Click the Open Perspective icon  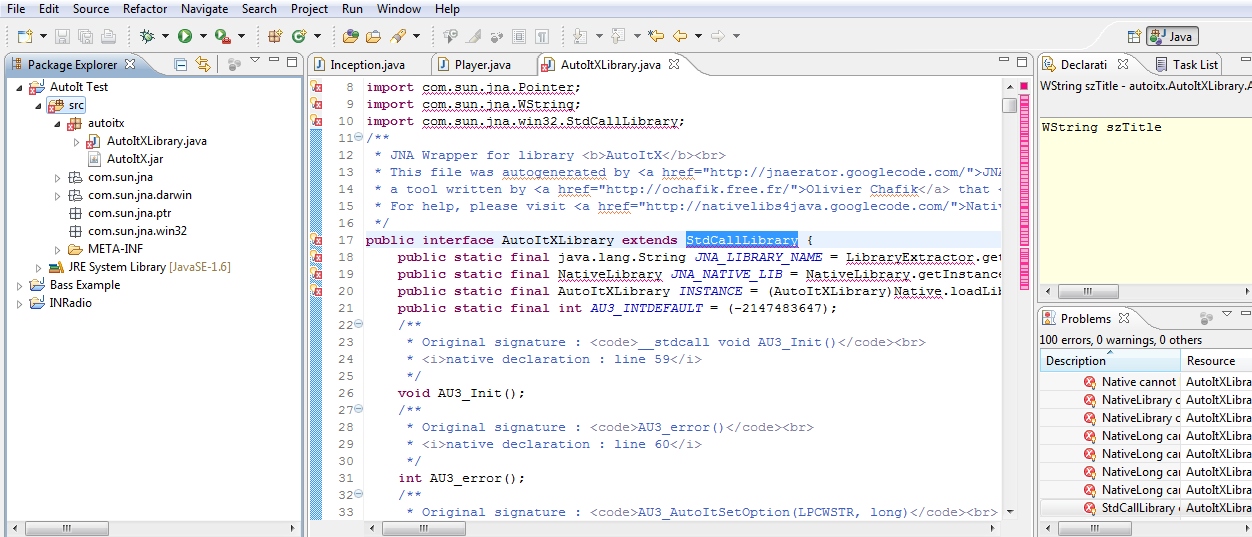1134,36
